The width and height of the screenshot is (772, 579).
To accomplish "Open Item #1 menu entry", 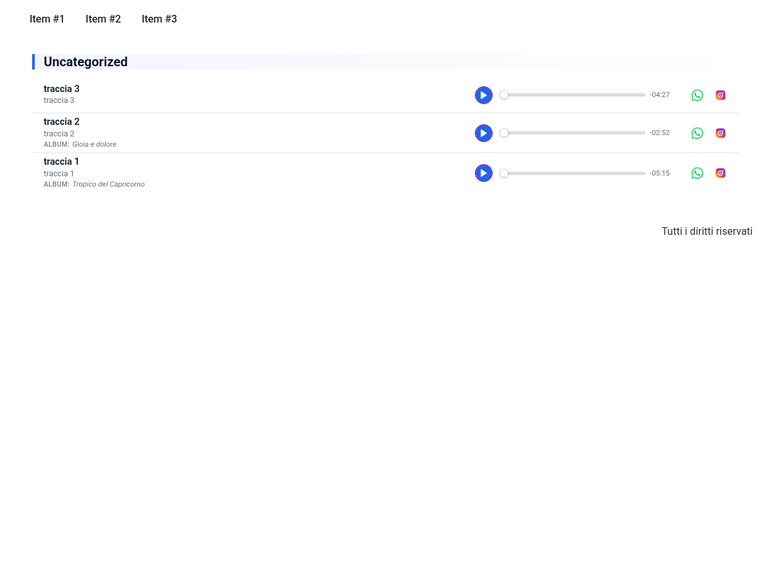I will pyautogui.click(x=47, y=19).
